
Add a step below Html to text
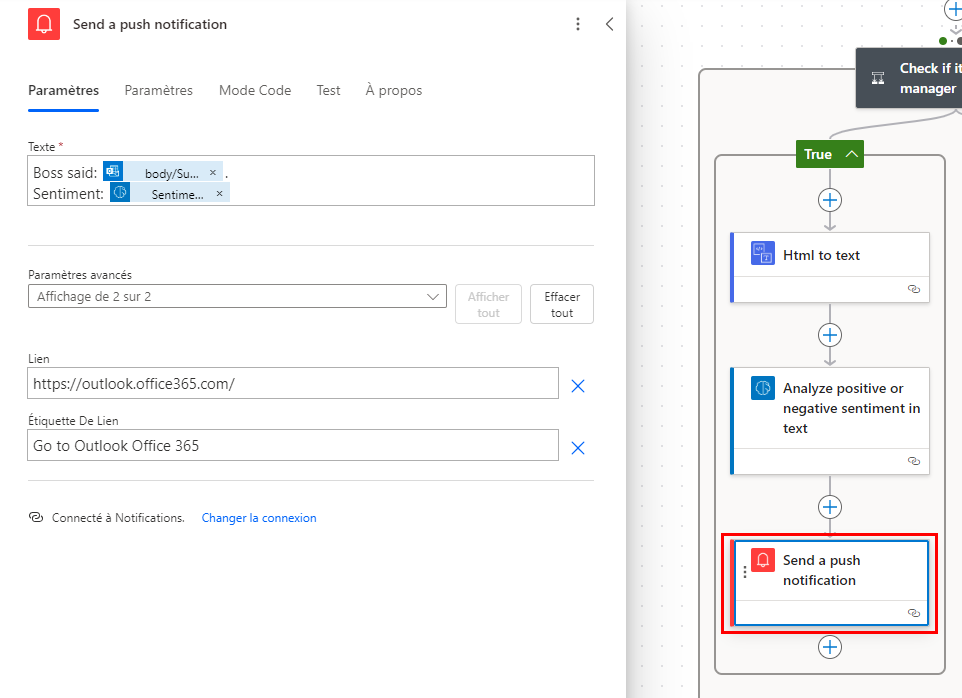pos(829,335)
